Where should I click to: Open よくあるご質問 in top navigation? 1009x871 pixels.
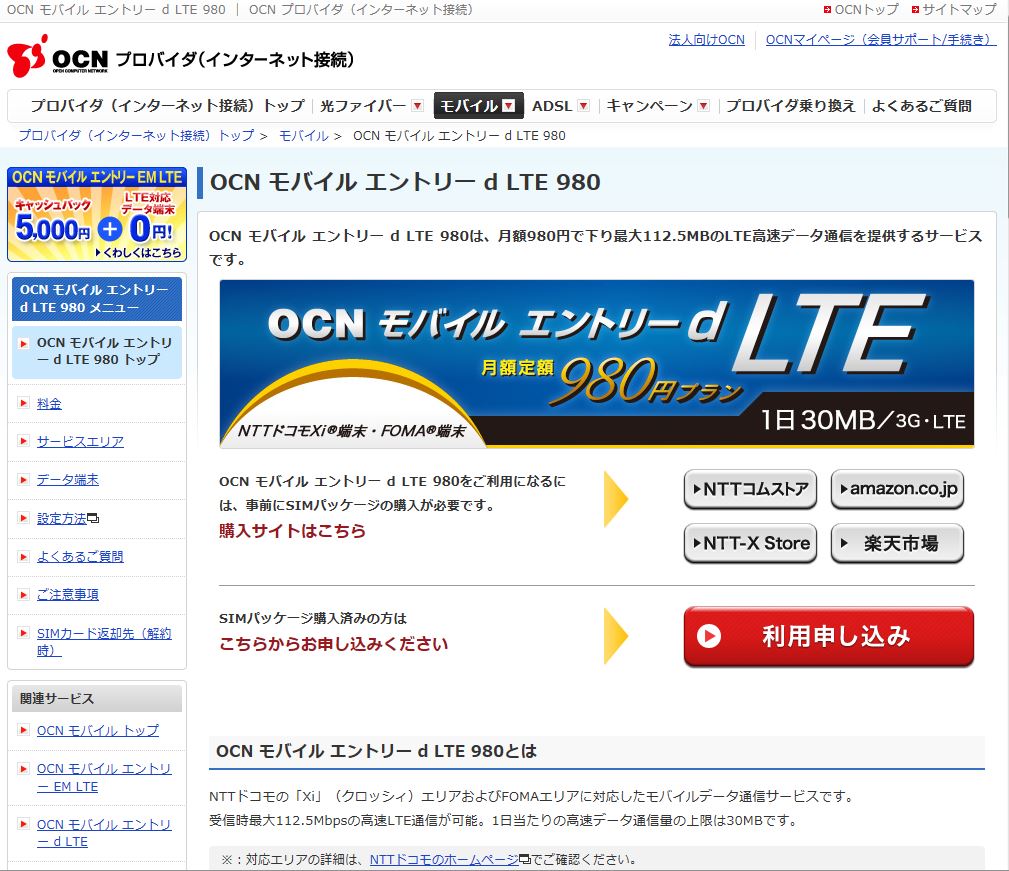(921, 105)
